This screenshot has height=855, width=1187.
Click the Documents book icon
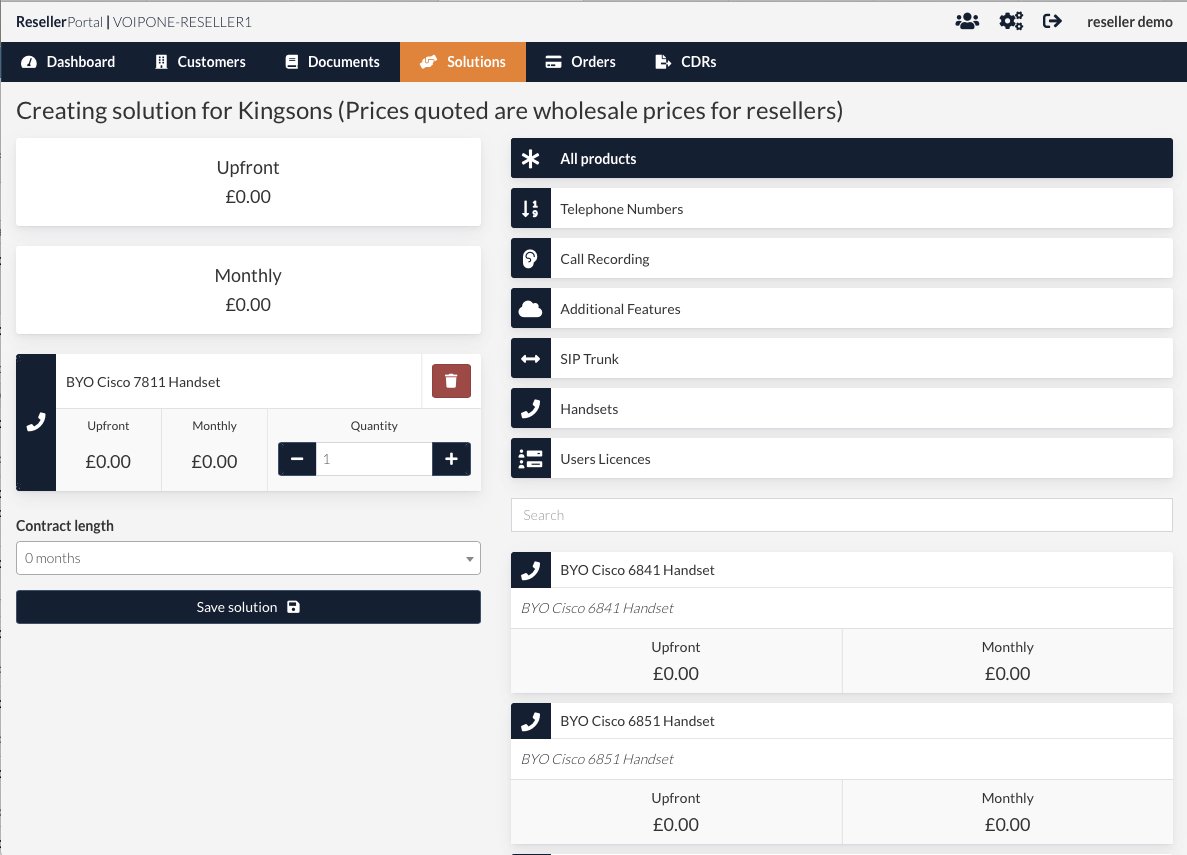291,62
